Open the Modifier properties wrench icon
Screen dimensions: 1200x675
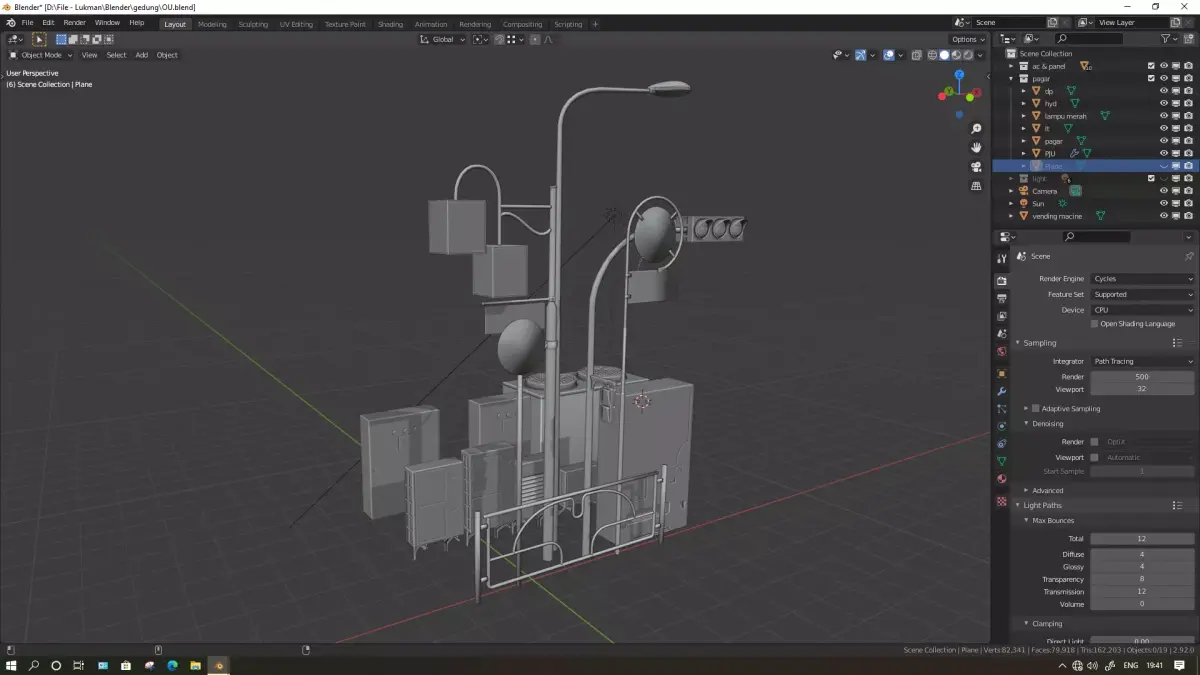[x=1002, y=391]
